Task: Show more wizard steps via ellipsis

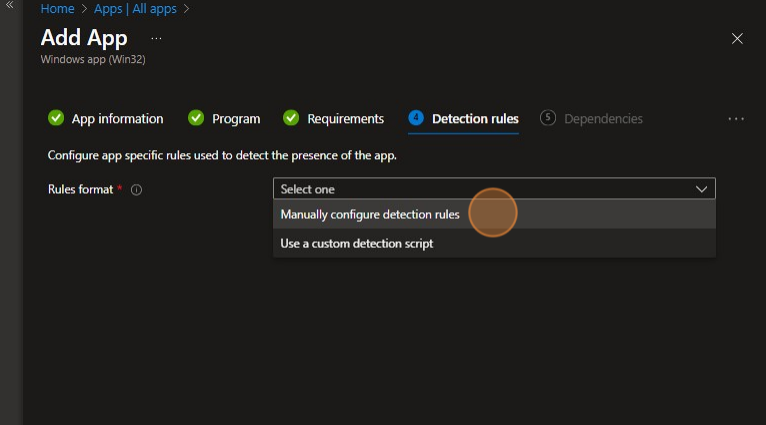Action: pyautogui.click(x=736, y=119)
